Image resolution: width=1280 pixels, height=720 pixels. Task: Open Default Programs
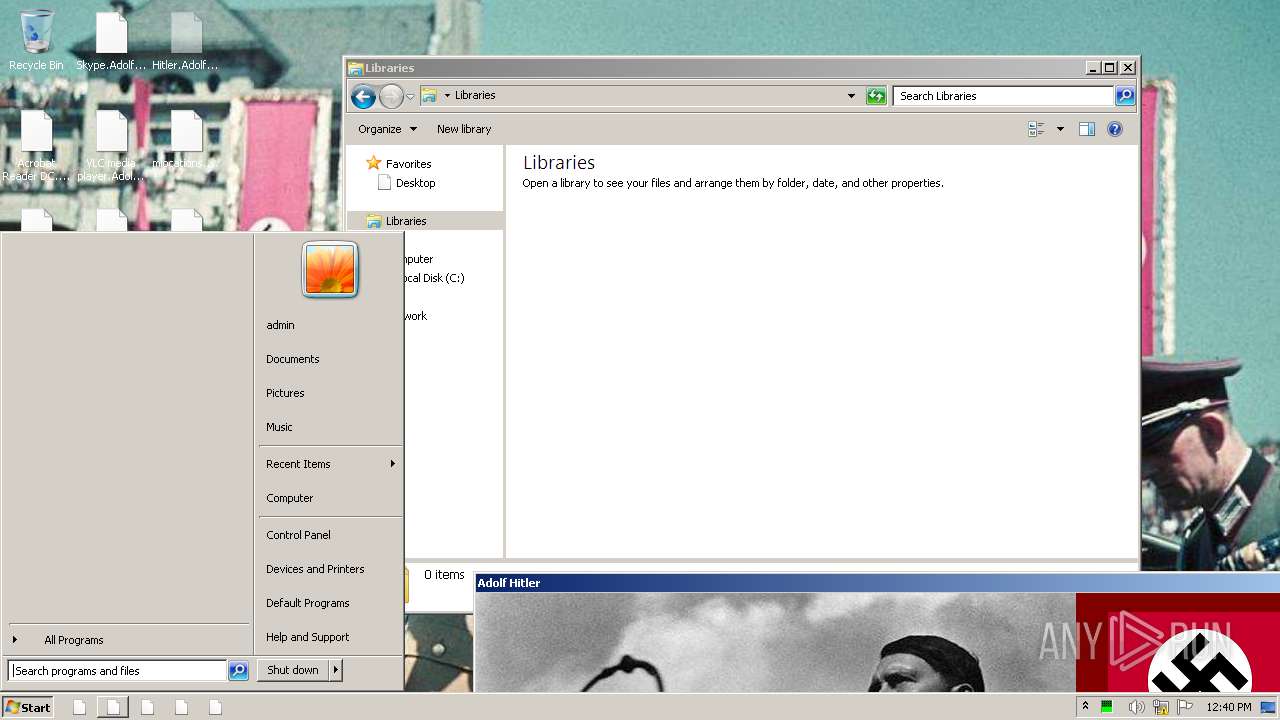tap(308, 603)
